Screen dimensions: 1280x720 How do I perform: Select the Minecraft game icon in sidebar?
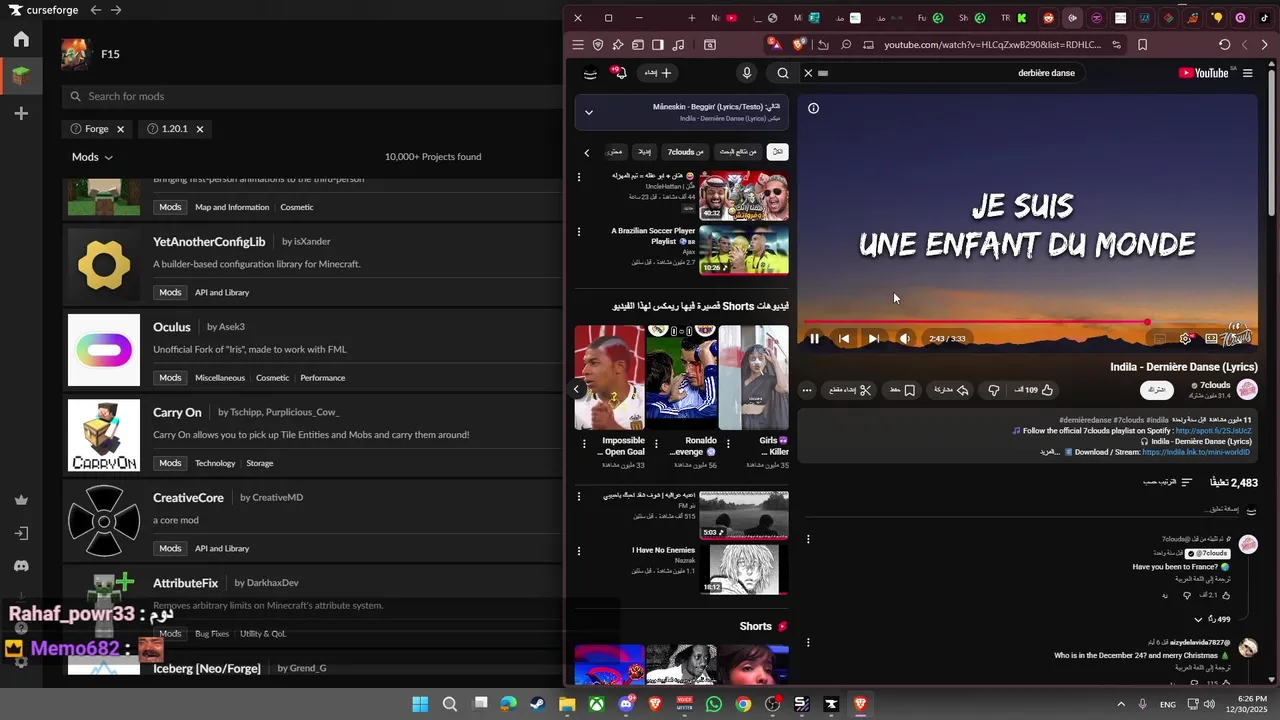click(21, 76)
